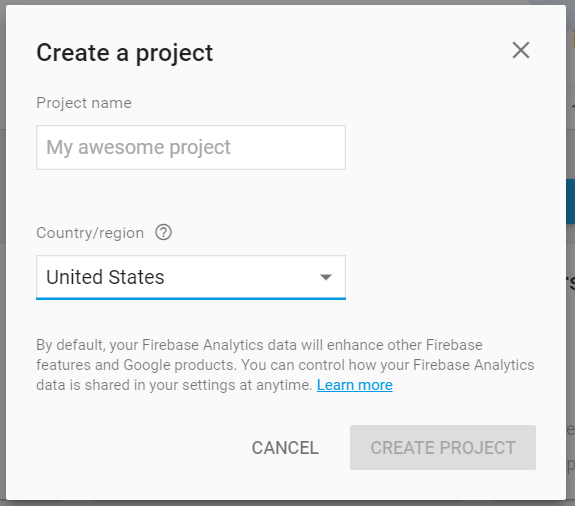575x506 pixels.
Task: Dismiss dialog via the X icon
Action: pos(521,50)
